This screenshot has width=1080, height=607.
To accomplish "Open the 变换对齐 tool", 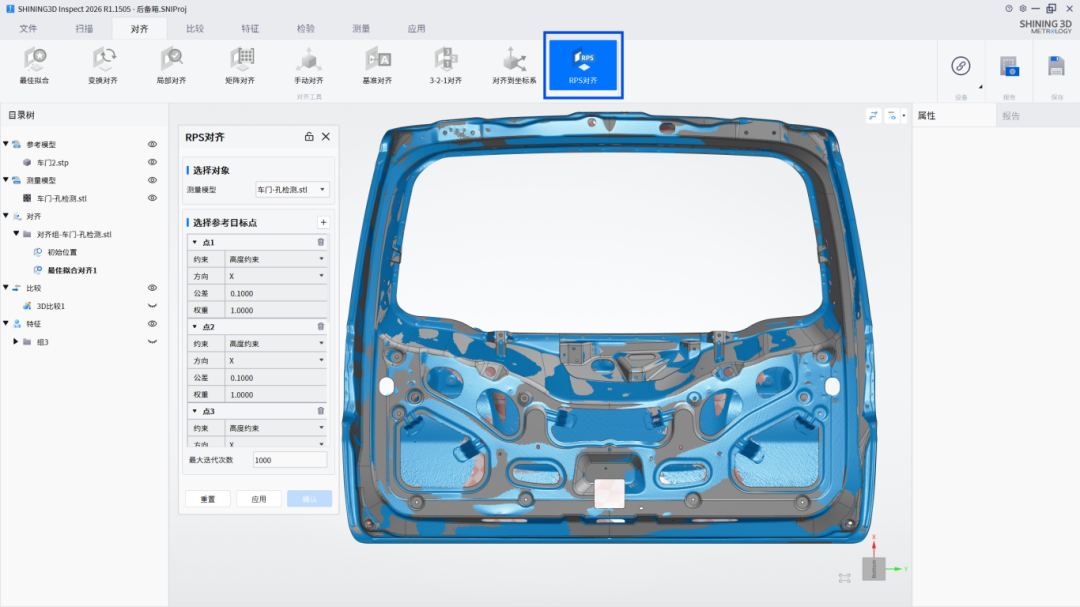I will (103, 66).
